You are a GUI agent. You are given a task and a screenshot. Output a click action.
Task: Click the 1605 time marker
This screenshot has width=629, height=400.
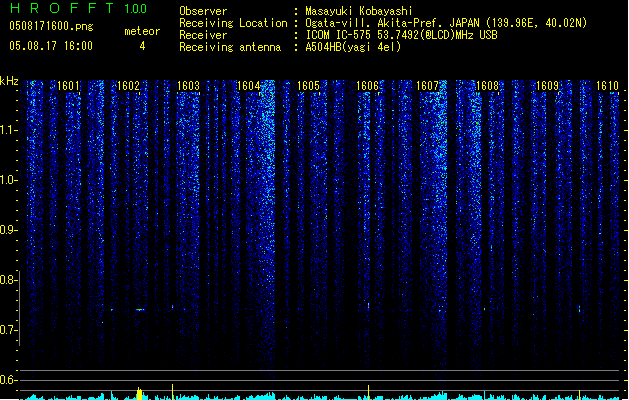click(308, 86)
